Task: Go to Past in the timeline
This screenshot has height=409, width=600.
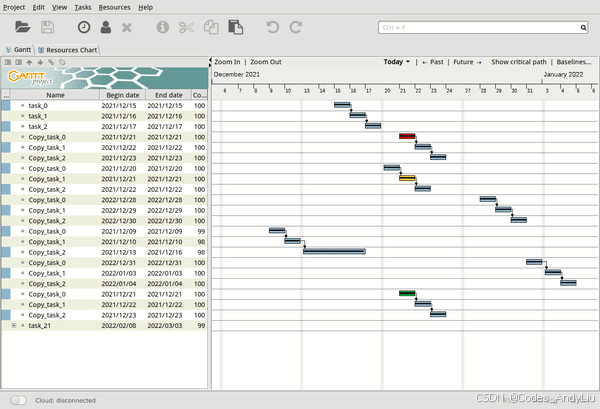Action: point(433,62)
